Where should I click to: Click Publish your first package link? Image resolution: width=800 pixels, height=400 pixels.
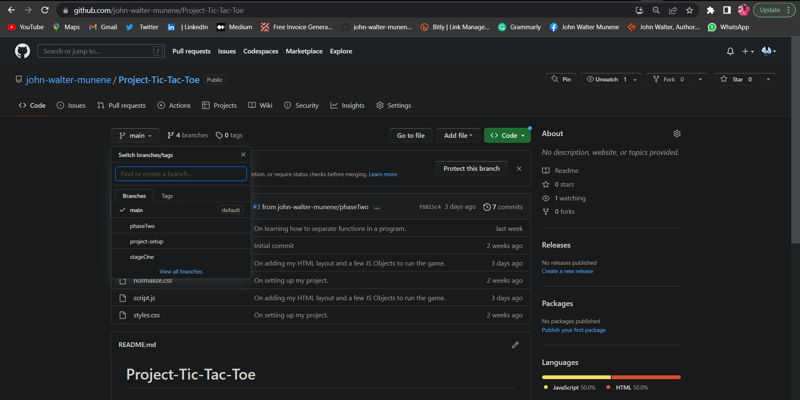[x=573, y=330]
